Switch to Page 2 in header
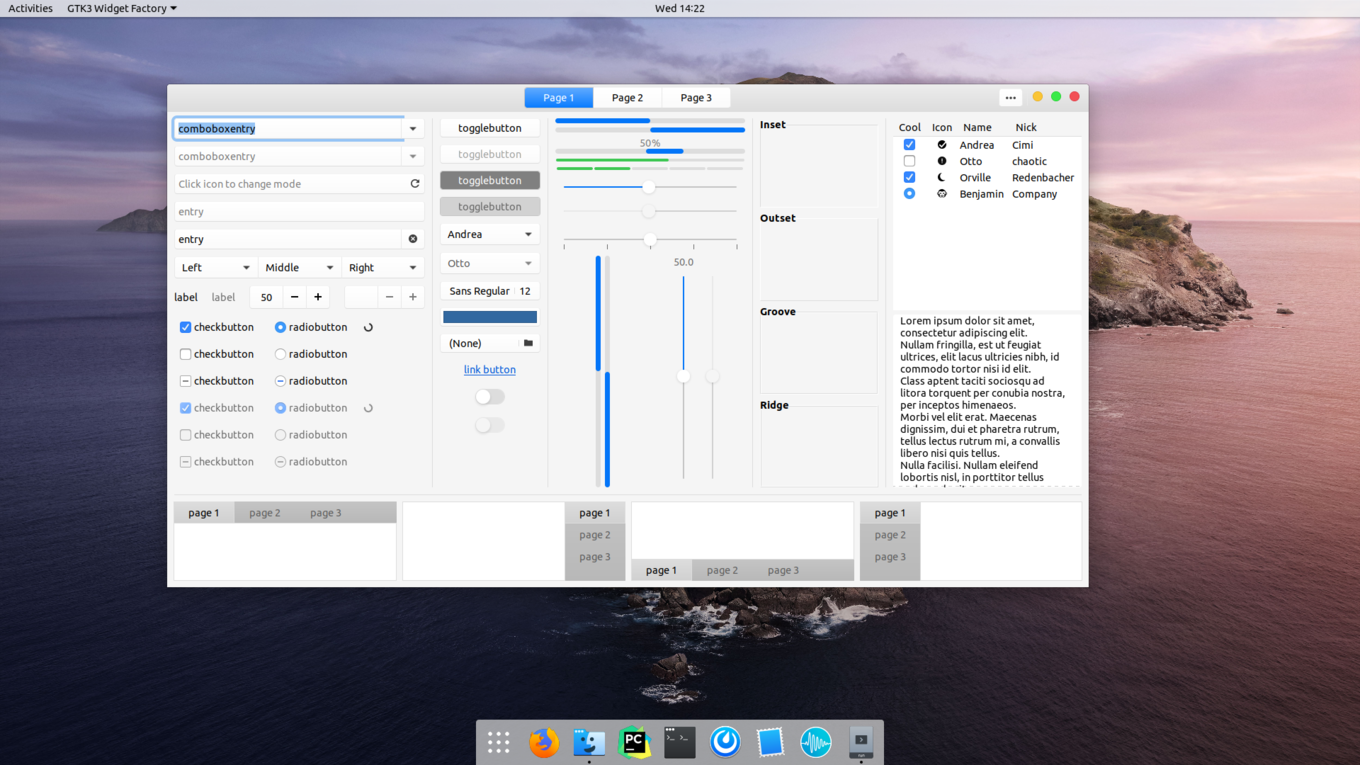The height and width of the screenshot is (765, 1360). pos(627,98)
